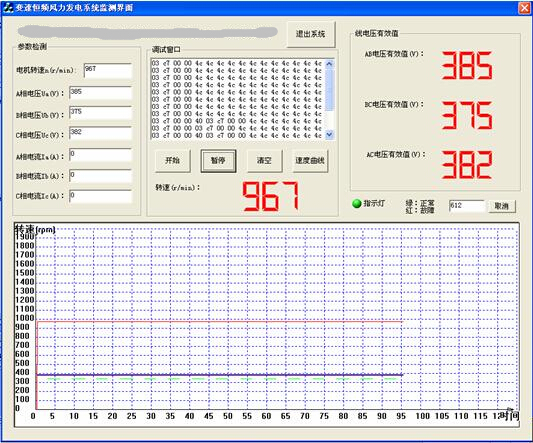Click the 调试窗口 group label
The image size is (533, 443).
(166, 50)
